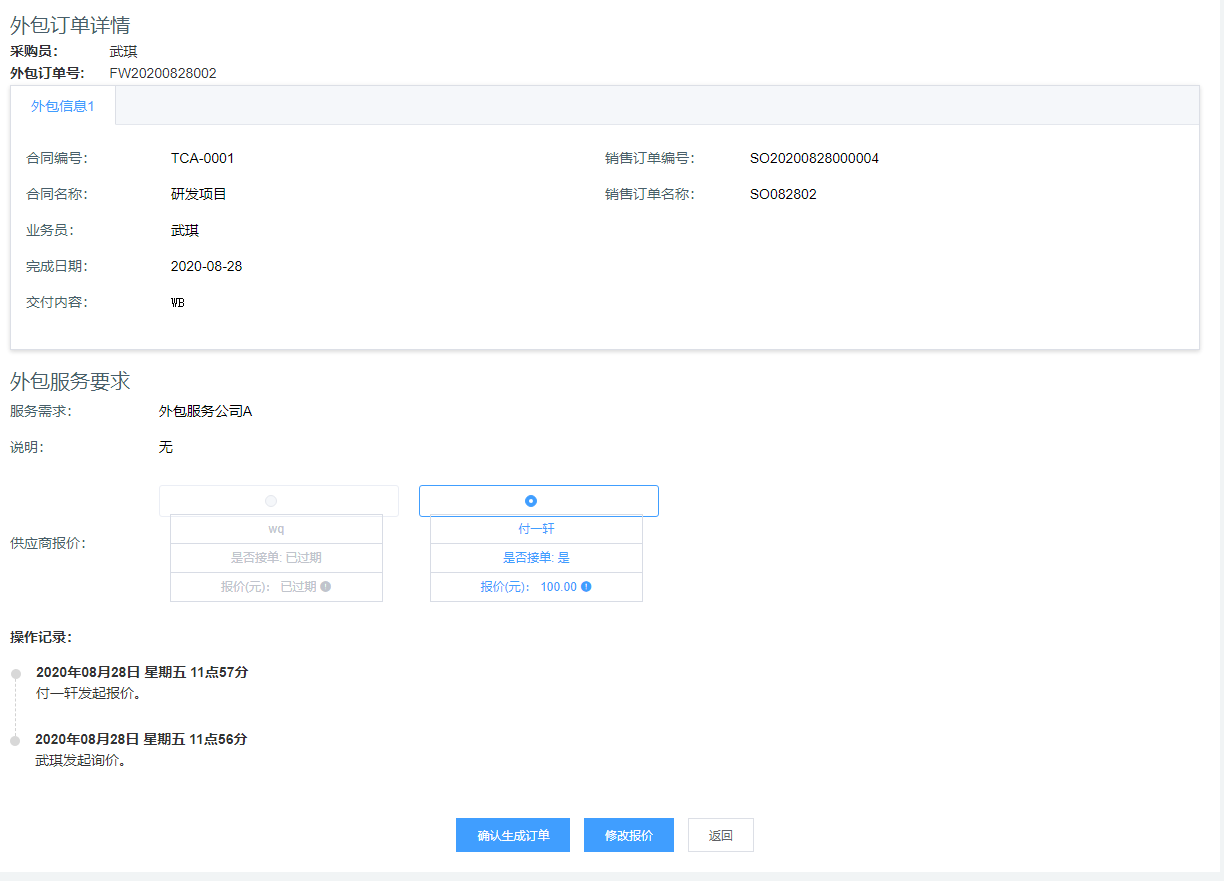Click the 付一轩发起报价 log entry
The width and height of the screenshot is (1224, 881).
point(88,693)
